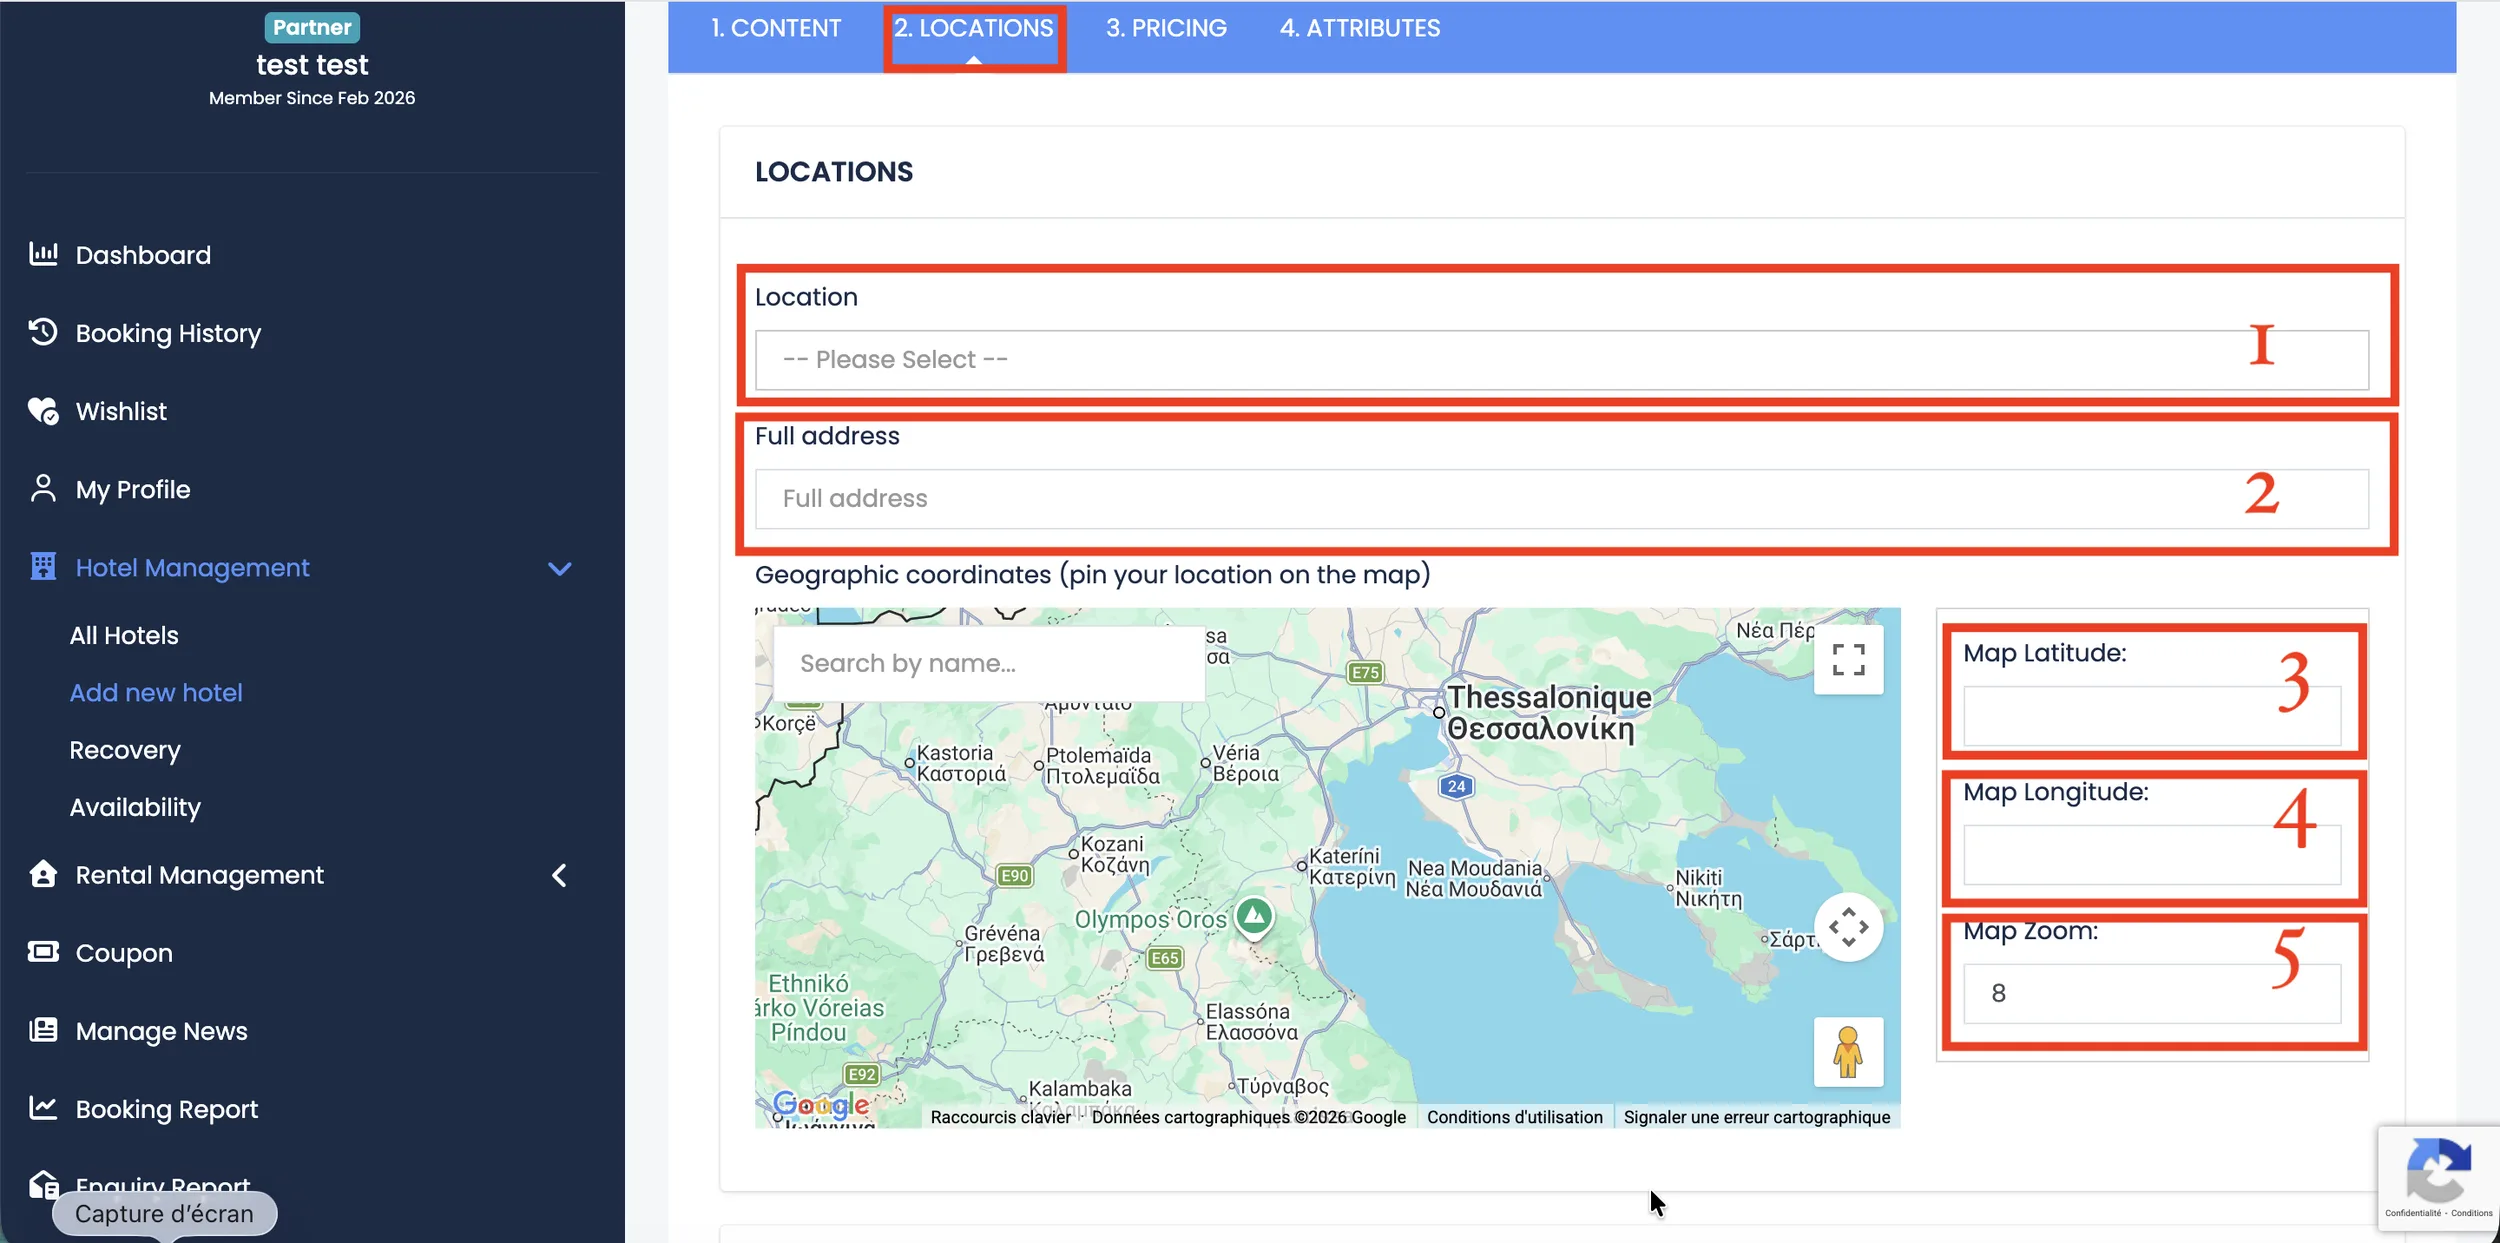Click the Street View pegman icon
2500x1243 pixels.
[1848, 1052]
